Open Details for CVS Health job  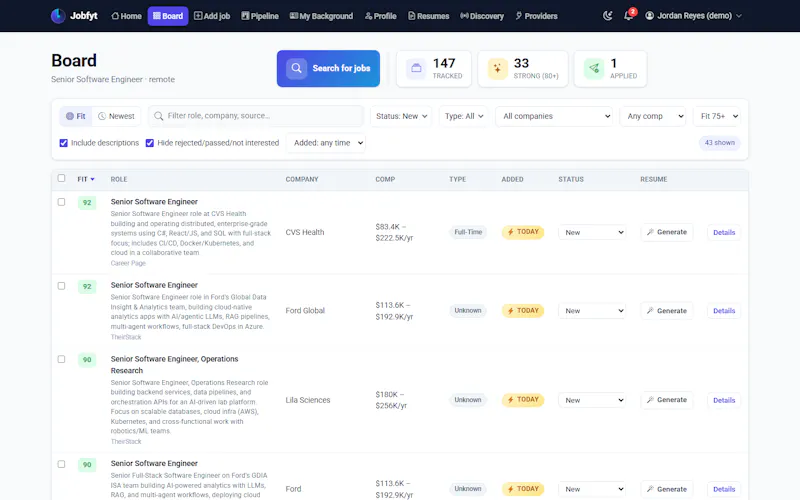pos(724,233)
